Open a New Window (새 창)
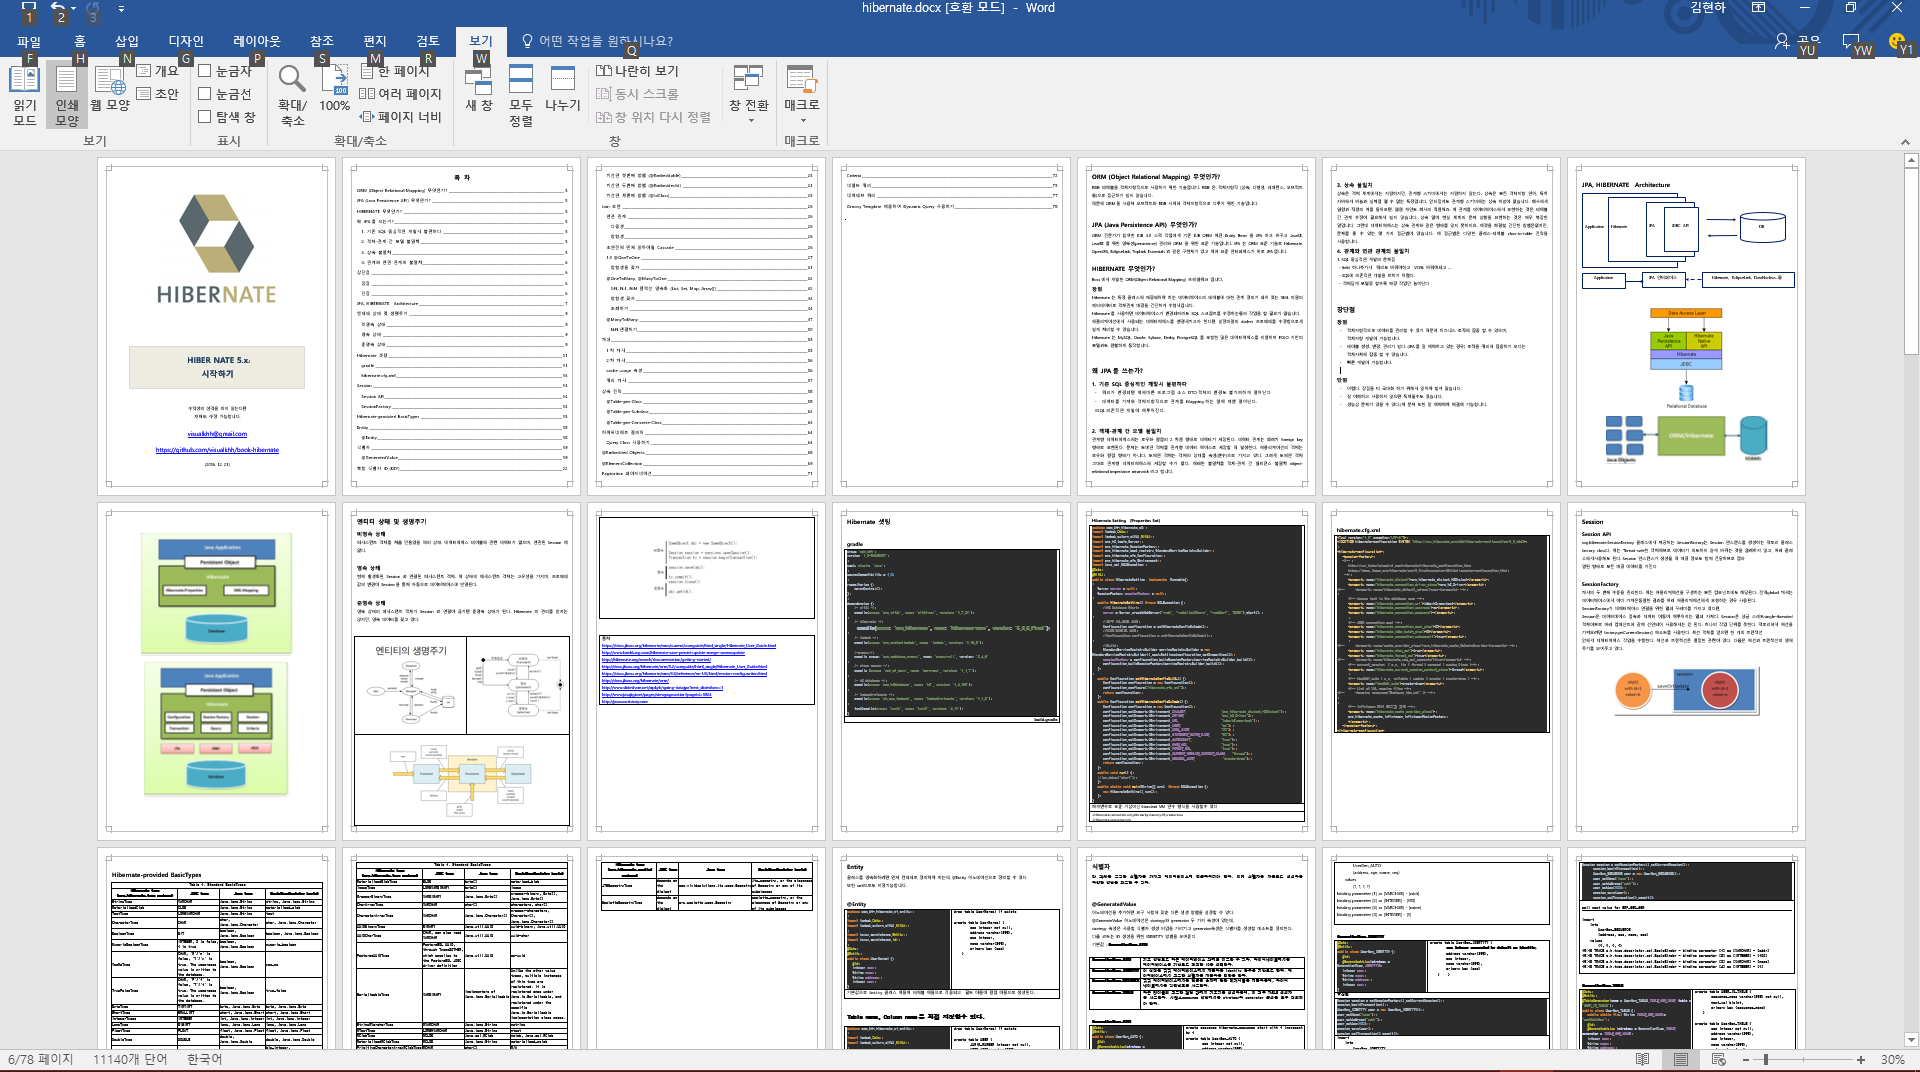This screenshot has height=1072, width=1920. click(x=479, y=90)
